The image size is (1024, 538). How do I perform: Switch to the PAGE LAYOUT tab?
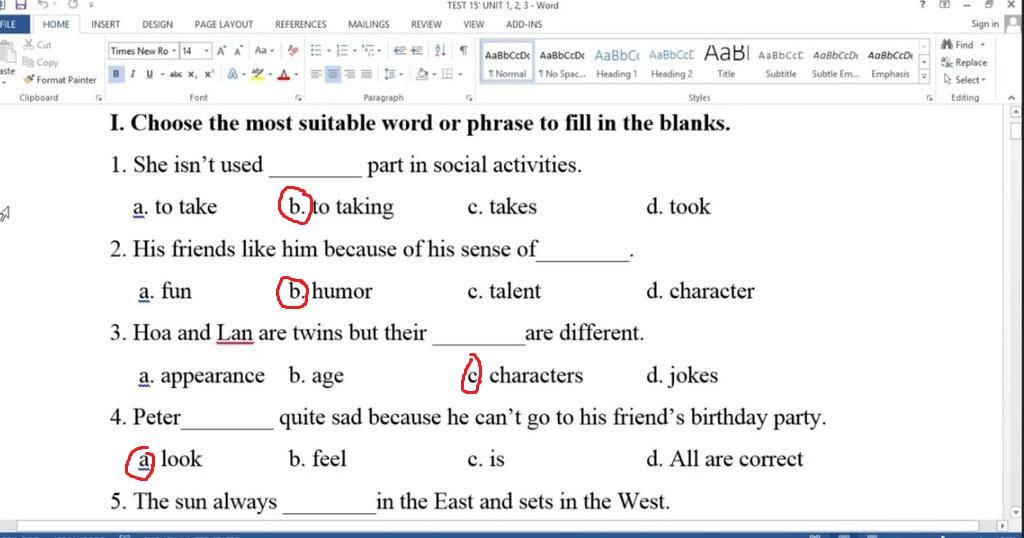223,24
